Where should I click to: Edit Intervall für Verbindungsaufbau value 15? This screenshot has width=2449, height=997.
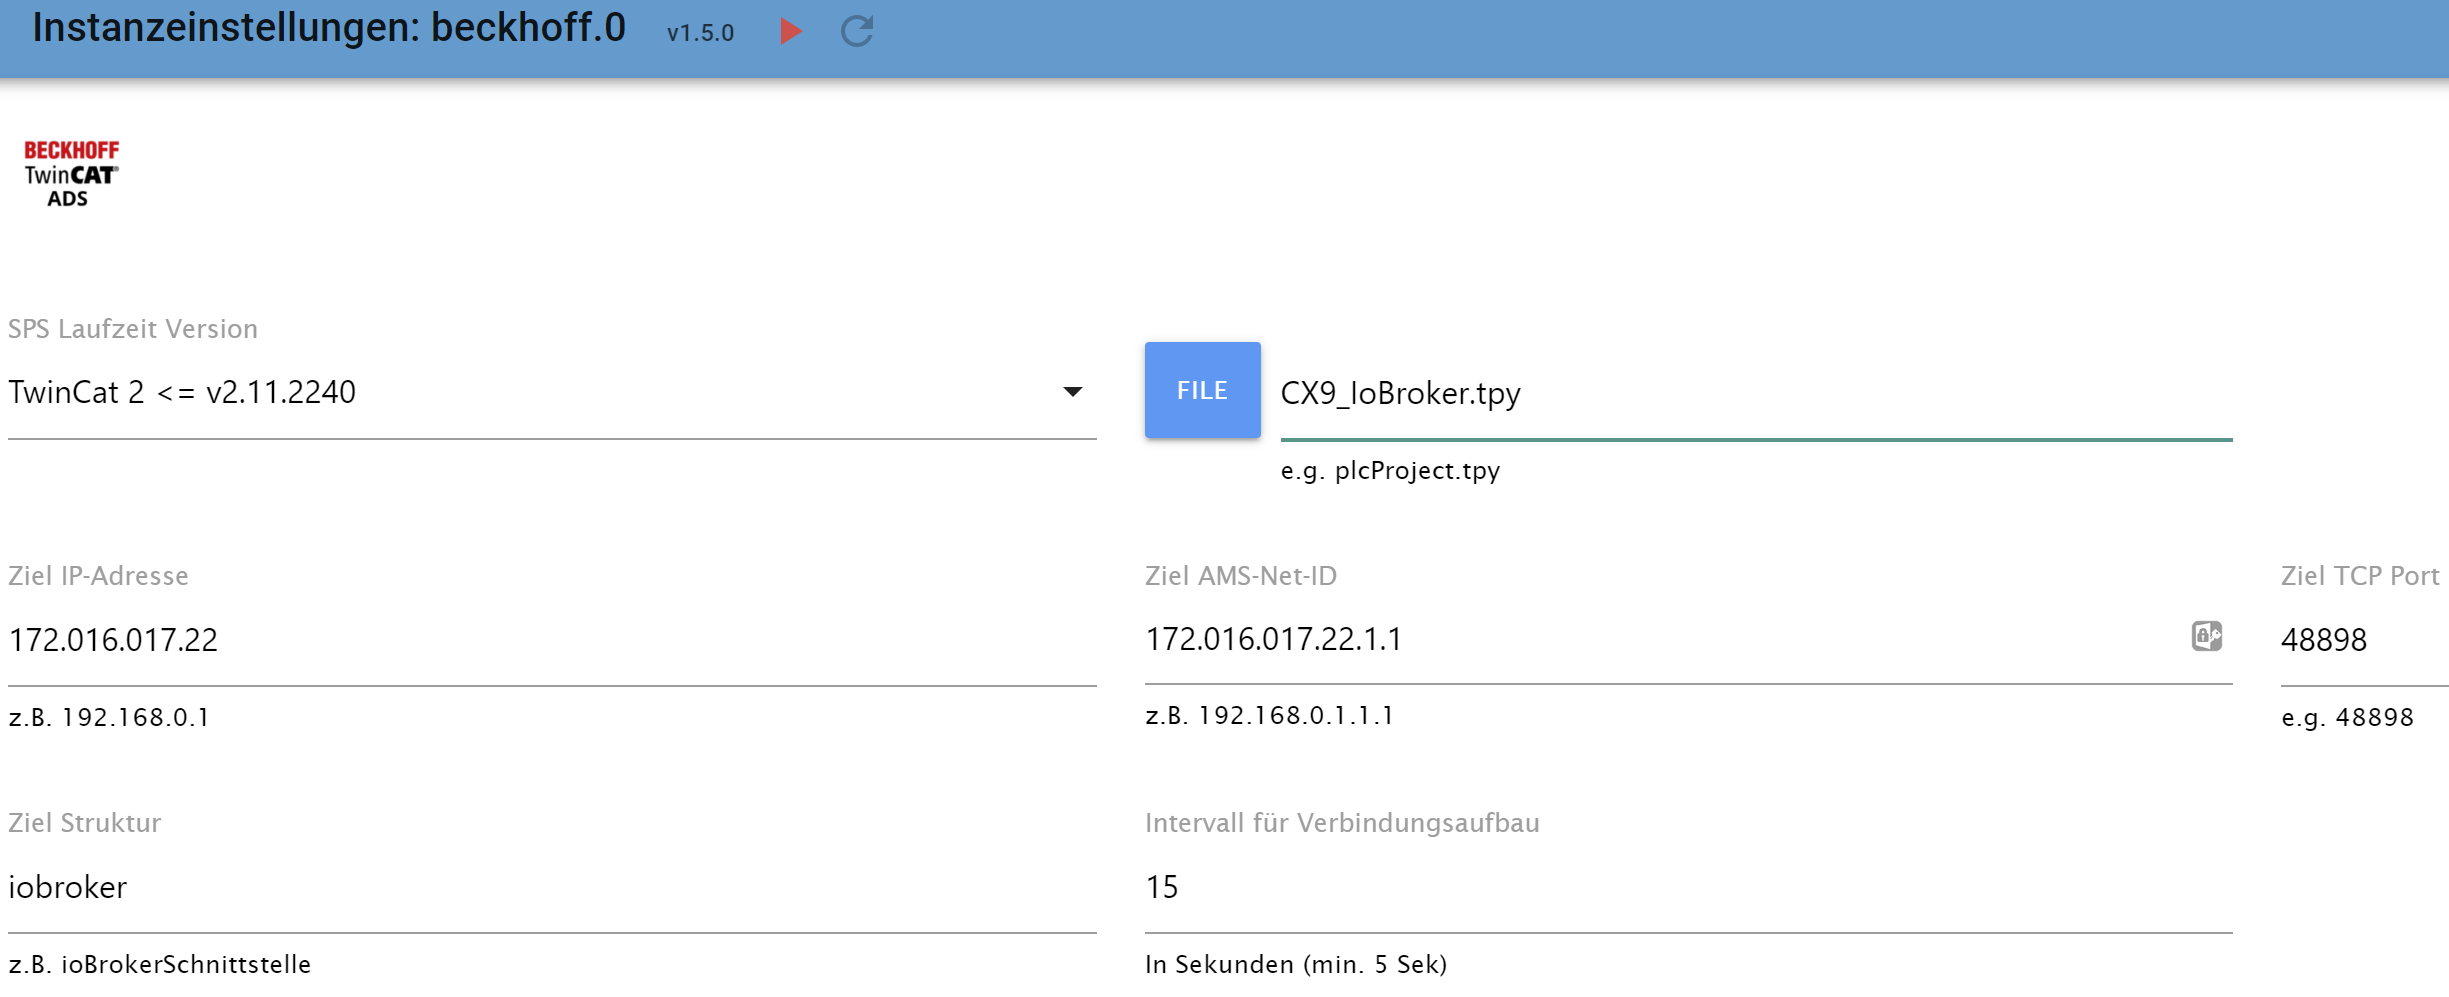(x=1688, y=887)
